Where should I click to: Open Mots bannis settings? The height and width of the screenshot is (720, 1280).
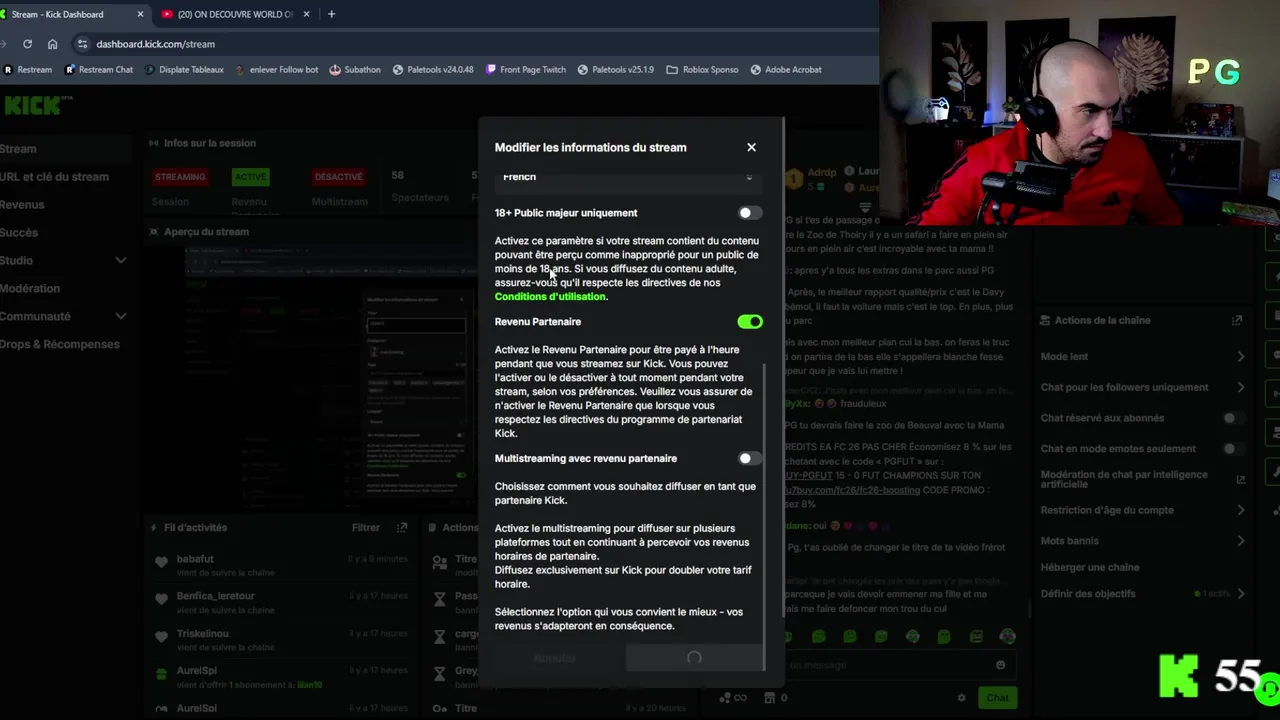1143,542
